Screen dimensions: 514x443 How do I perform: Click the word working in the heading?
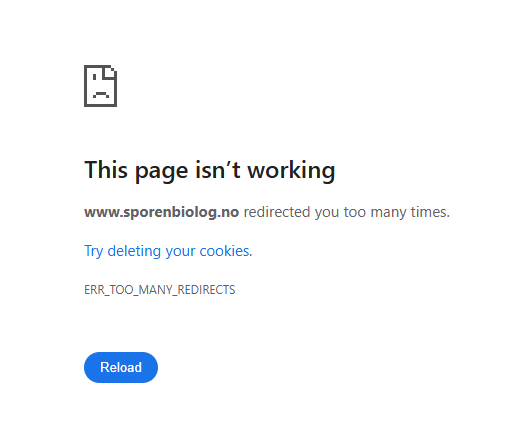(x=291, y=170)
